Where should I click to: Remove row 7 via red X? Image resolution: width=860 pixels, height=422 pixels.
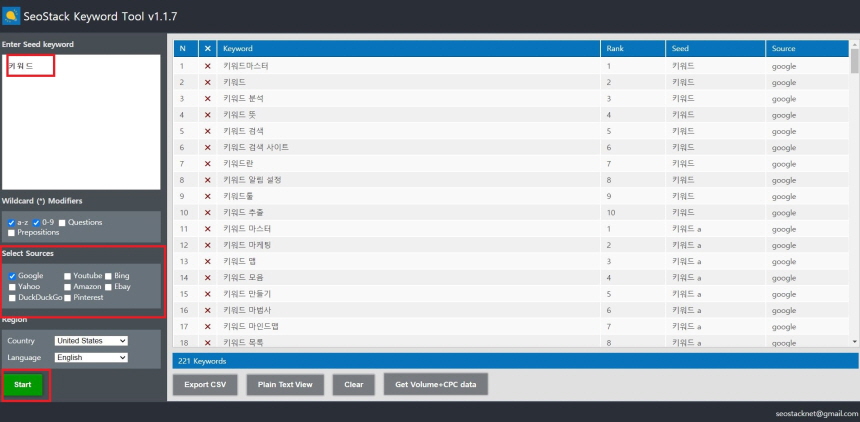[207, 164]
